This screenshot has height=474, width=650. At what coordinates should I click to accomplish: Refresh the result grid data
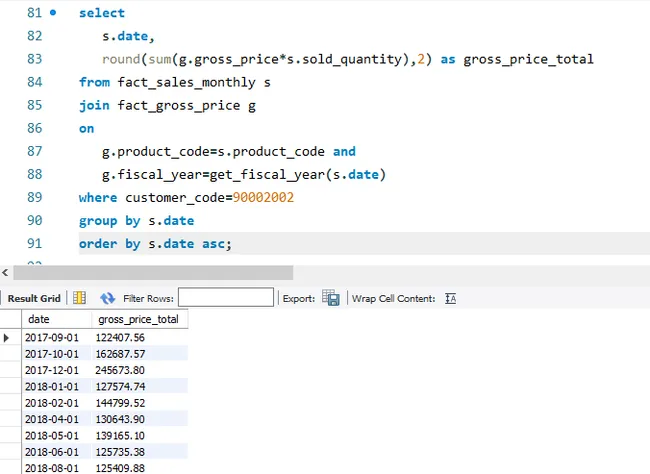[107, 298]
